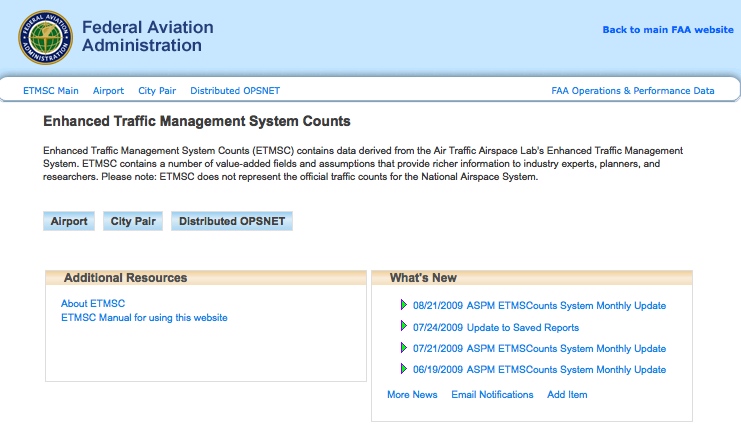741x441 pixels.
Task: Open Distributed OPSNET in navigation bar
Action: pyautogui.click(x=235, y=91)
